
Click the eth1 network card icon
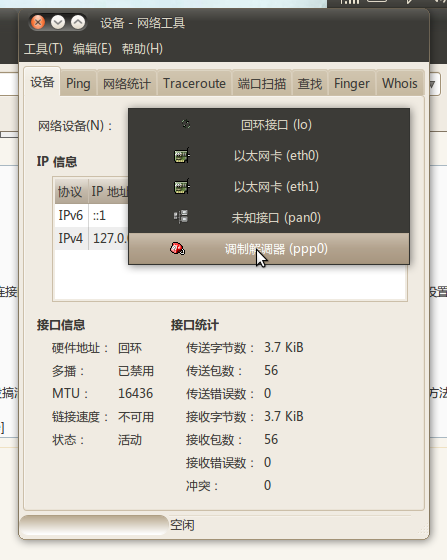click(181, 187)
